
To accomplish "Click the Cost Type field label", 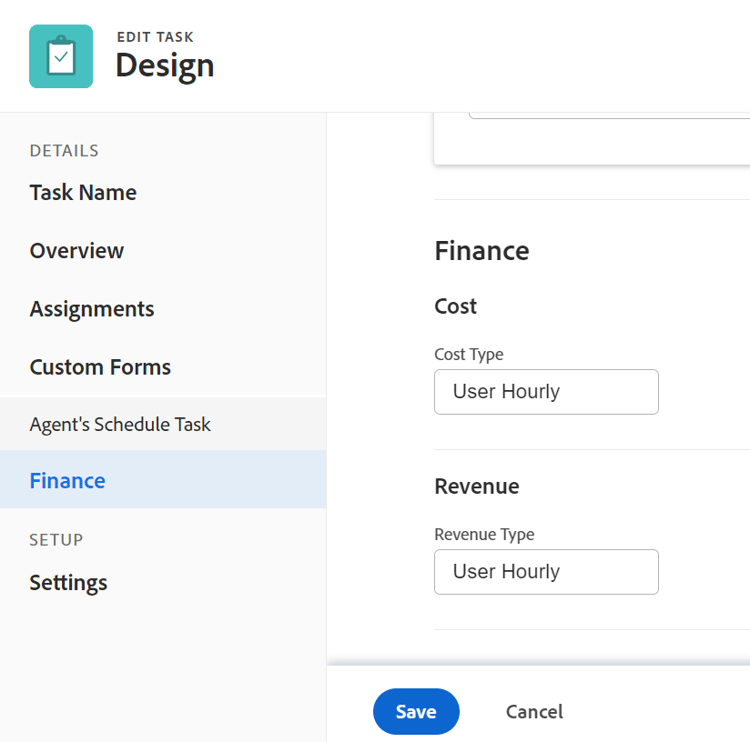I will 469,354.
